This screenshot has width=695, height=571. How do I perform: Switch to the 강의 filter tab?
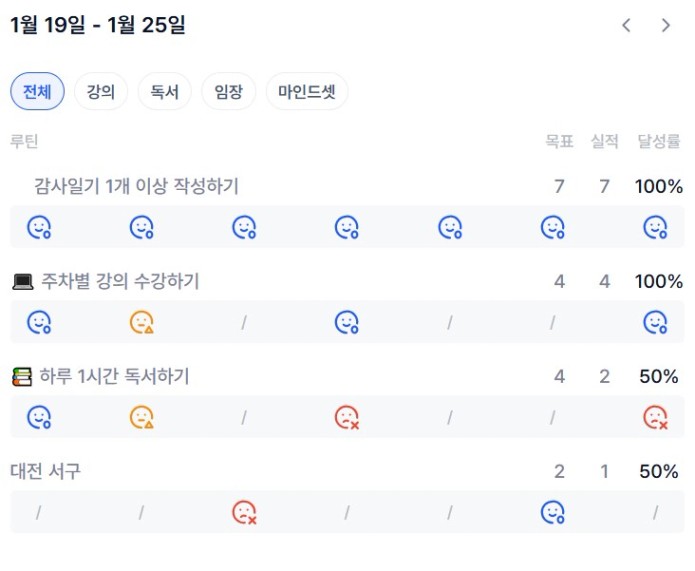[100, 92]
